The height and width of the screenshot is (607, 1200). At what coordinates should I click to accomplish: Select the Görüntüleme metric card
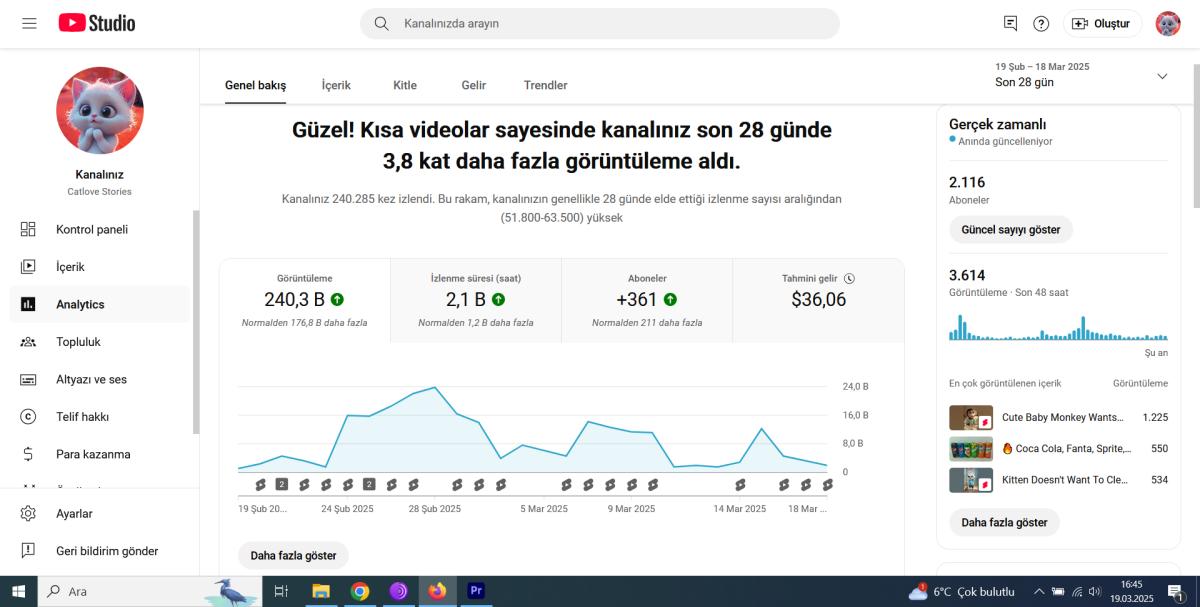[x=304, y=300]
